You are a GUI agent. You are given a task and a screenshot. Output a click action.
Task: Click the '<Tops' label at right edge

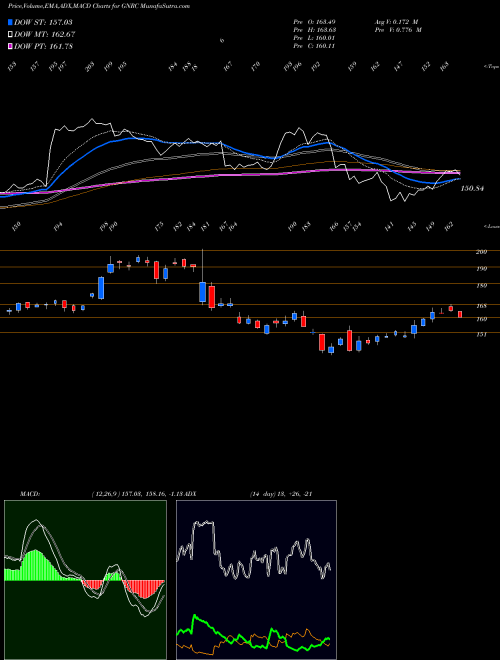pos(491,67)
